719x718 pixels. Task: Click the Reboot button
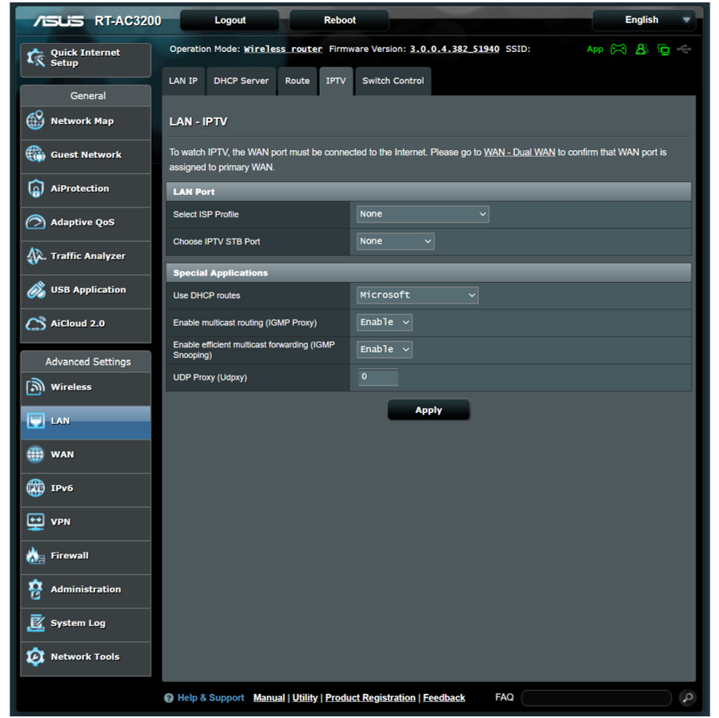339,20
